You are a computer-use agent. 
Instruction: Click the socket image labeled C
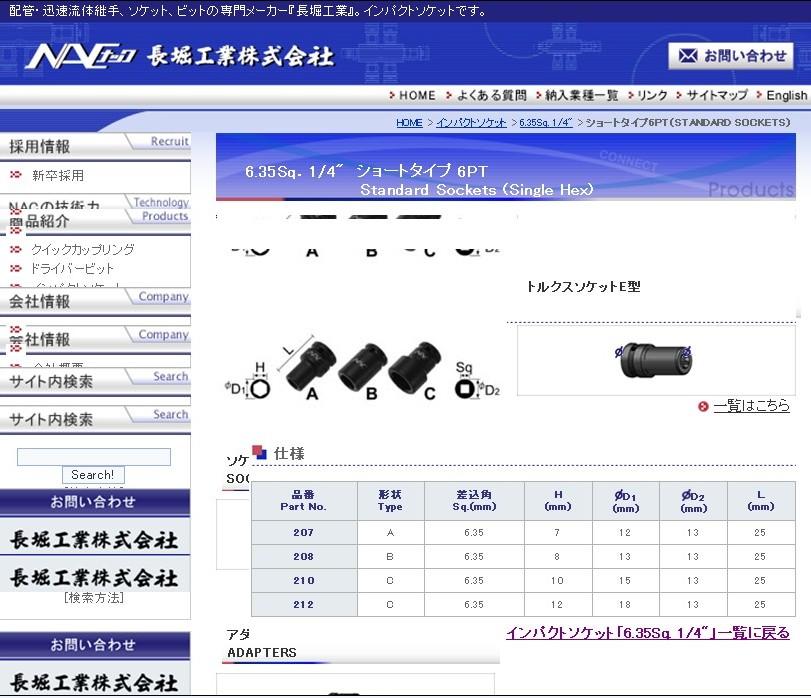[415, 367]
